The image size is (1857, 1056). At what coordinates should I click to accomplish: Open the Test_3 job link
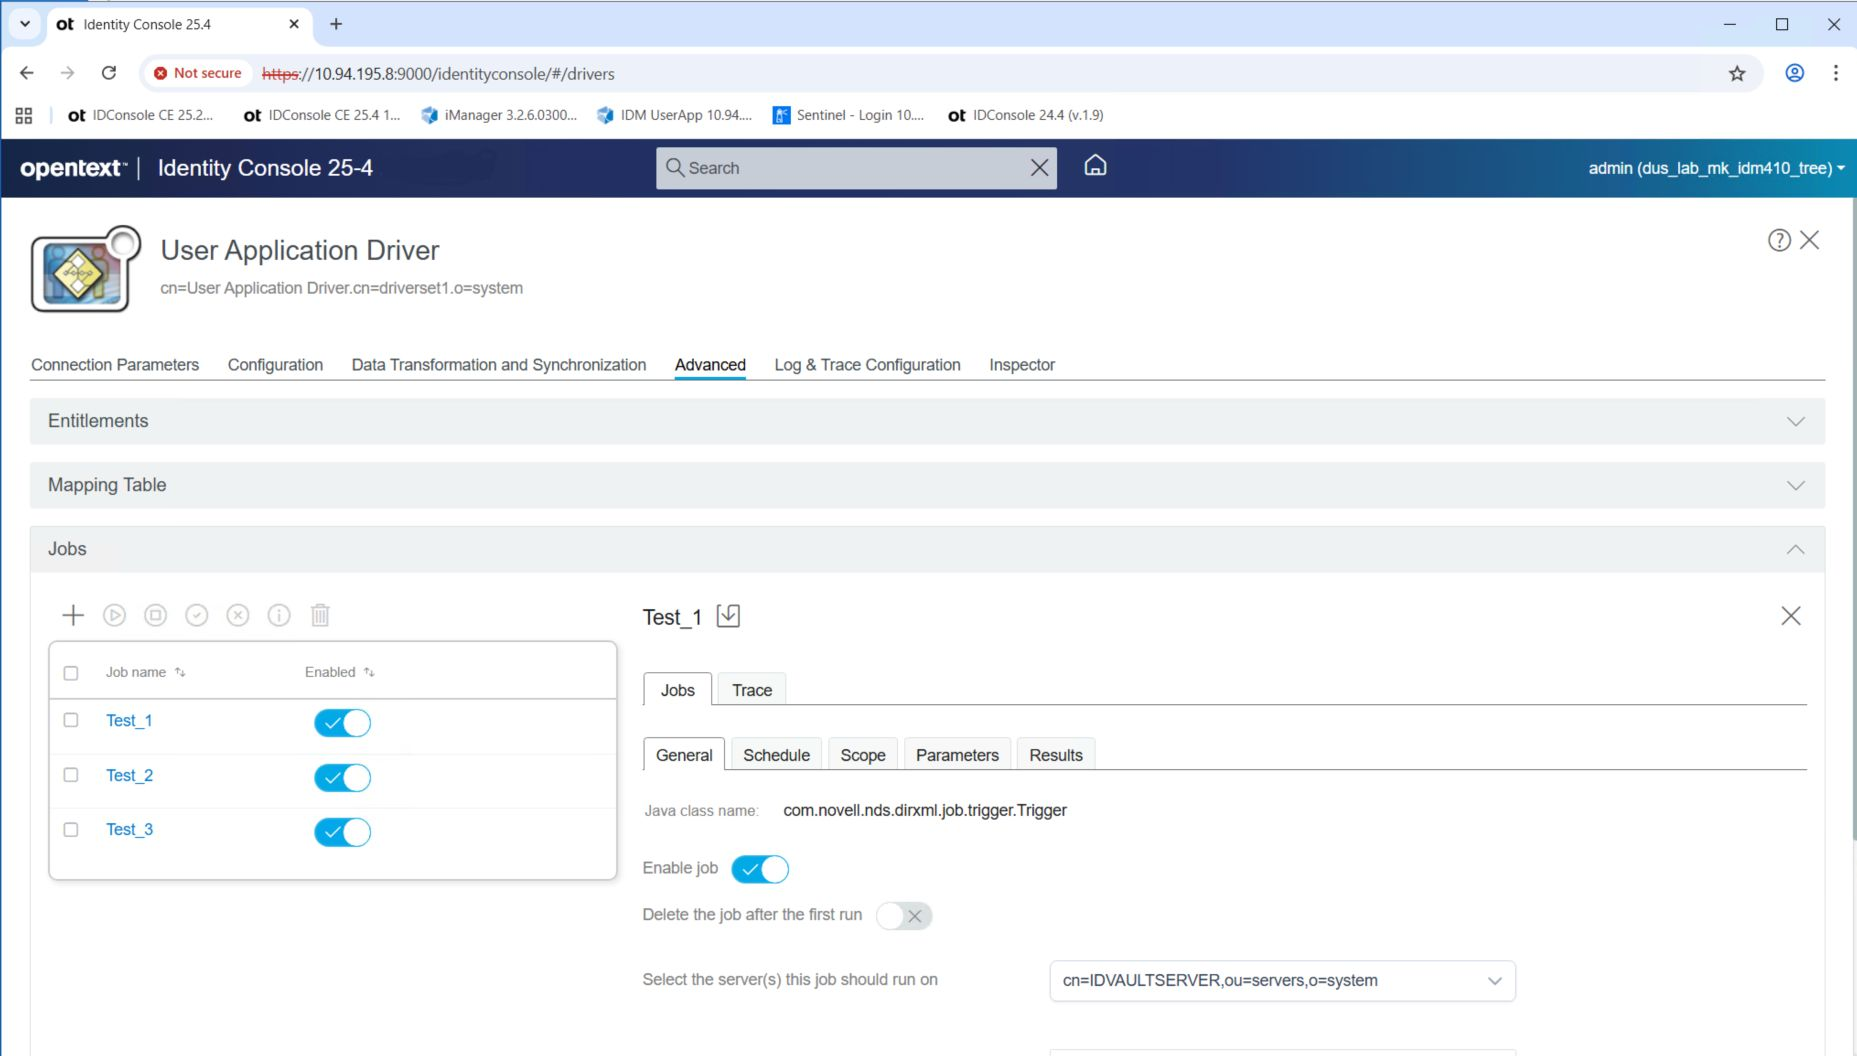pyautogui.click(x=129, y=829)
